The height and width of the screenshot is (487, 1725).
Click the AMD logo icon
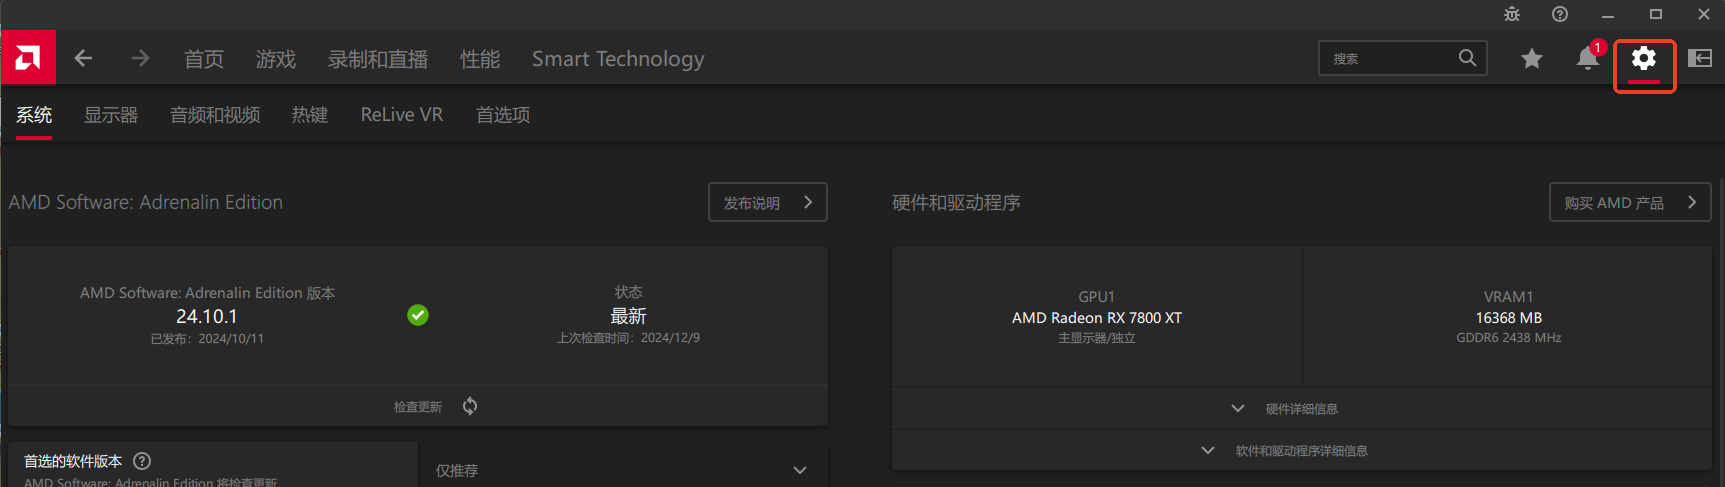[x=28, y=58]
